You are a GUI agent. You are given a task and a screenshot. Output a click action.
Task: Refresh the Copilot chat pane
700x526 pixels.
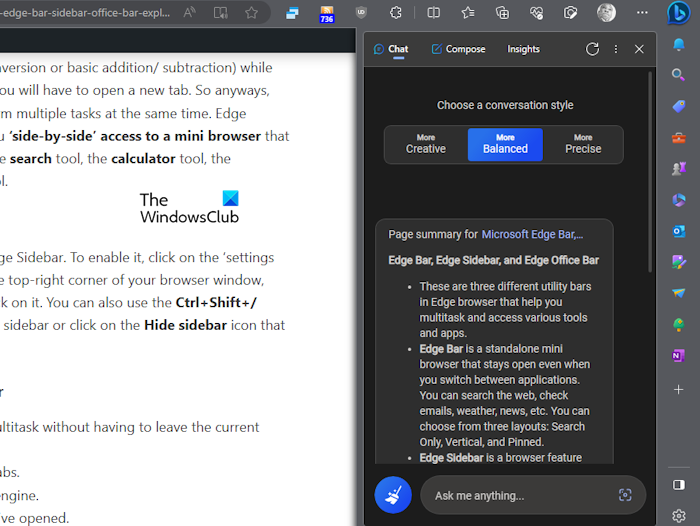click(592, 49)
